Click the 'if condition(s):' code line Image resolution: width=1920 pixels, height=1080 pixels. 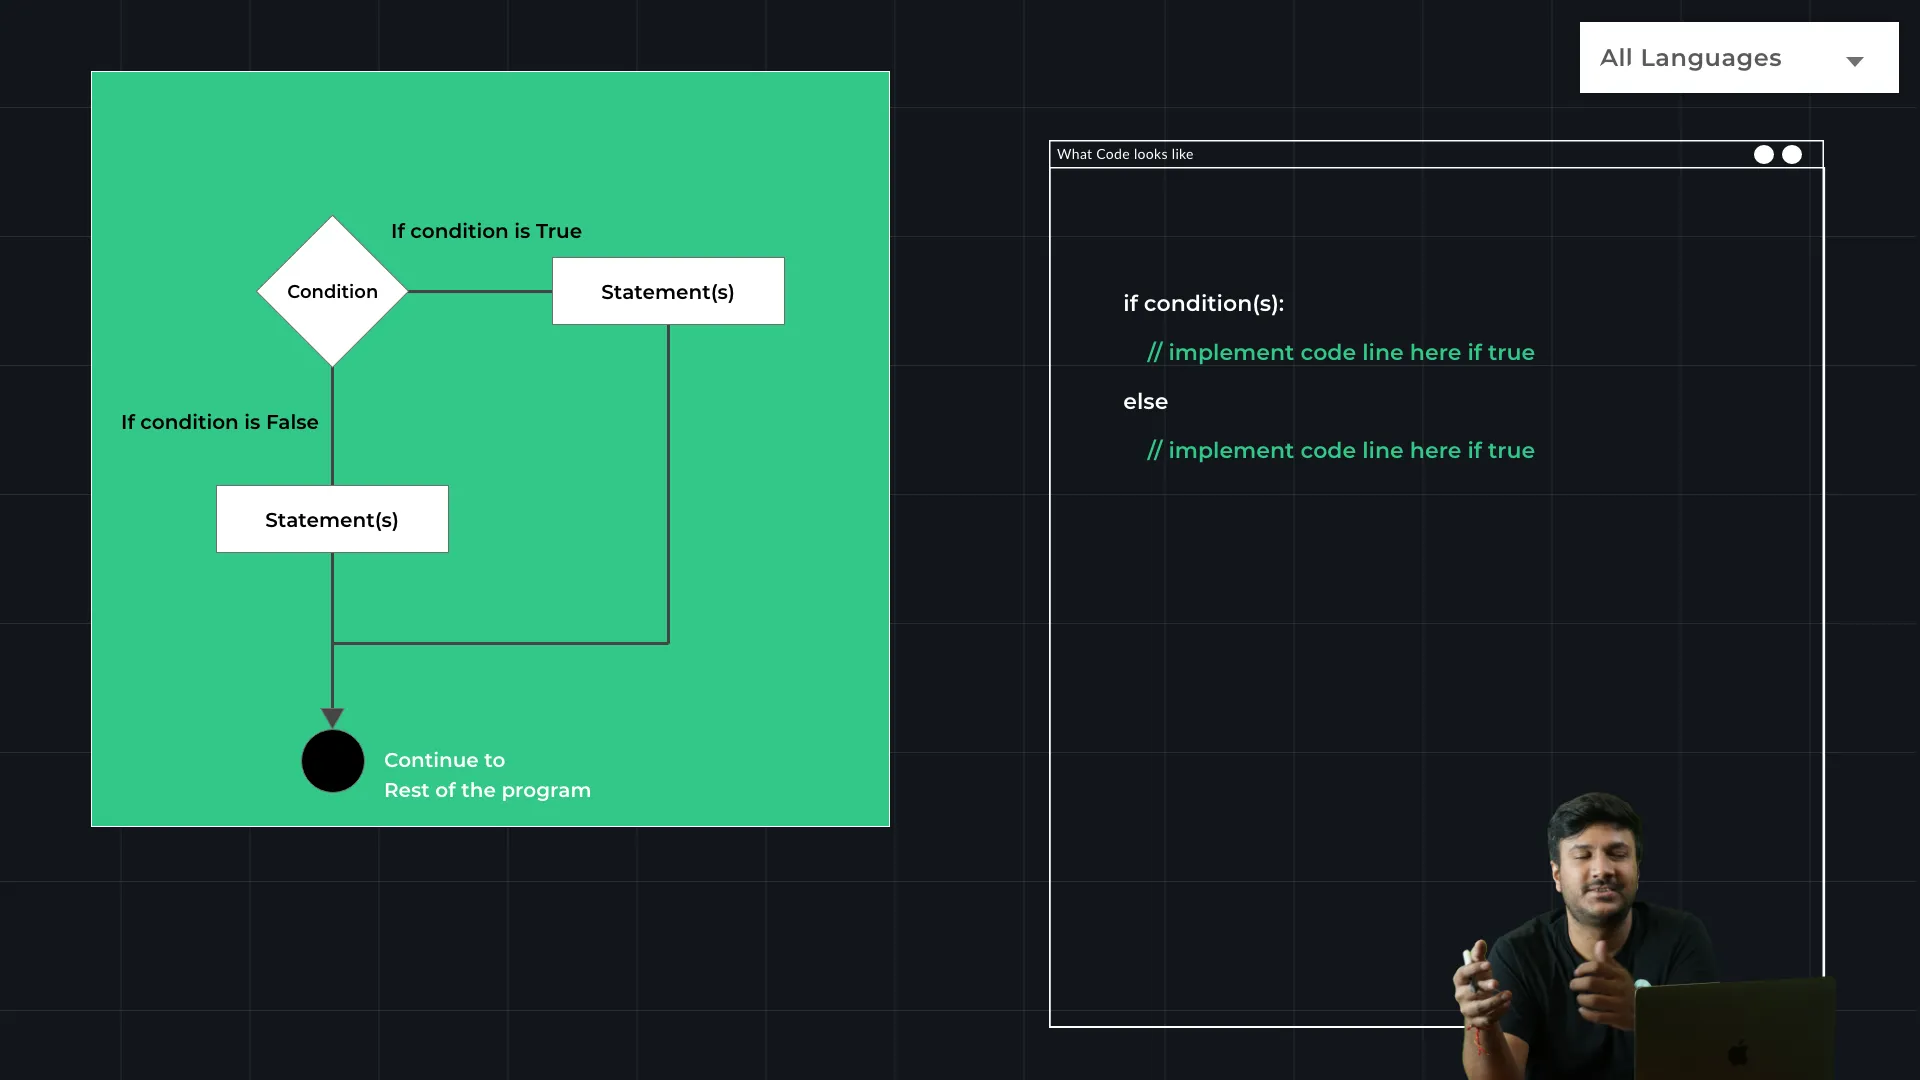tap(1203, 303)
